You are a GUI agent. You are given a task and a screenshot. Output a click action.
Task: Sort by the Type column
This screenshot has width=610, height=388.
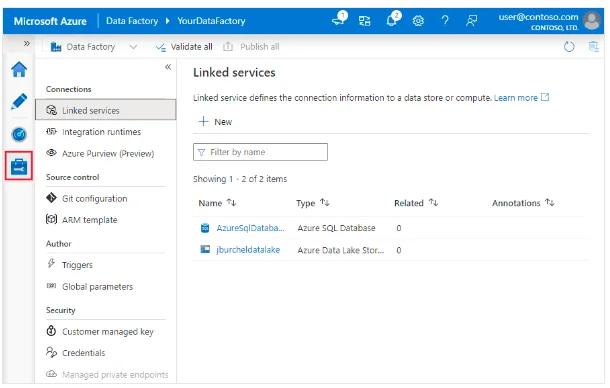tap(313, 203)
